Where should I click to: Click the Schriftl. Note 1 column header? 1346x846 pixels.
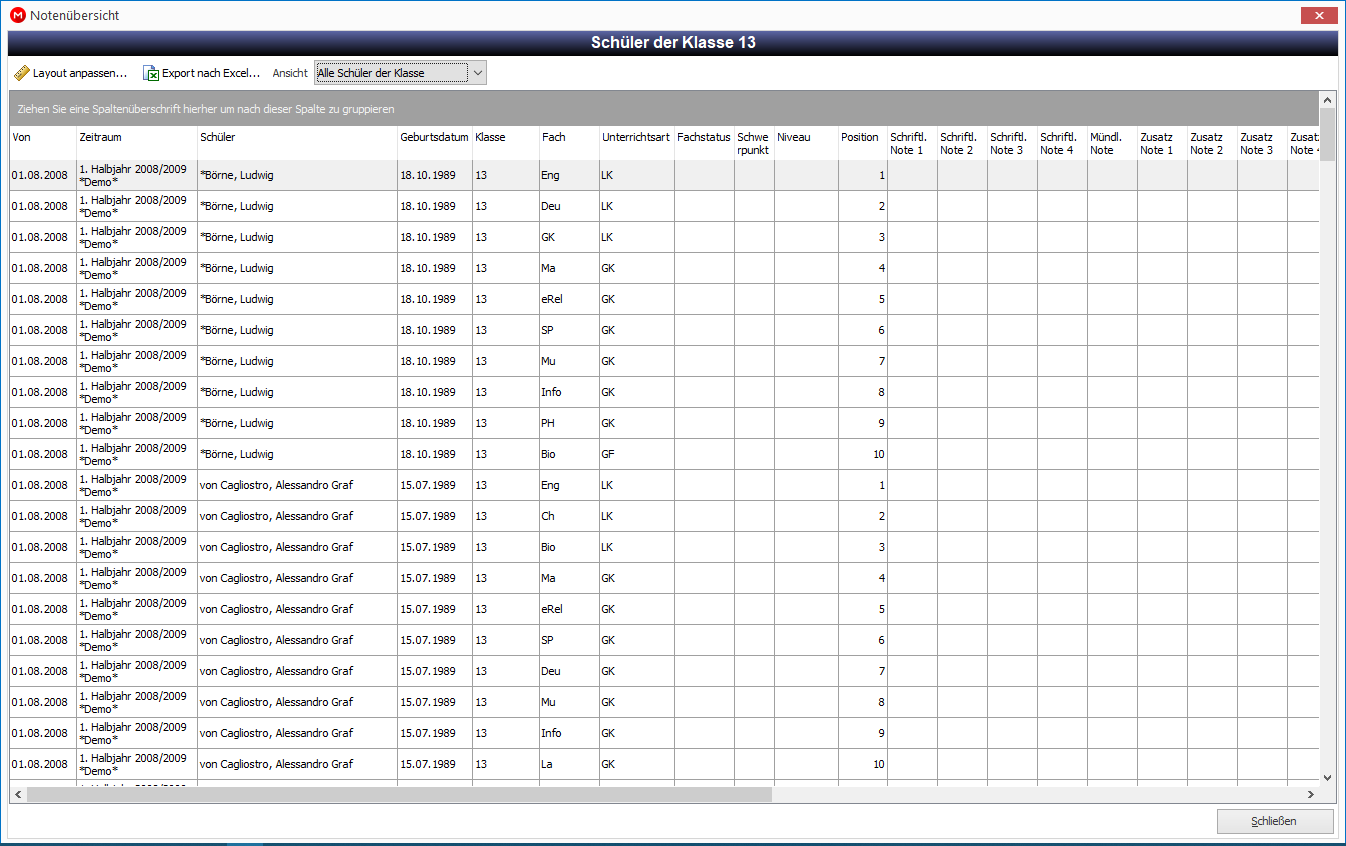click(912, 143)
